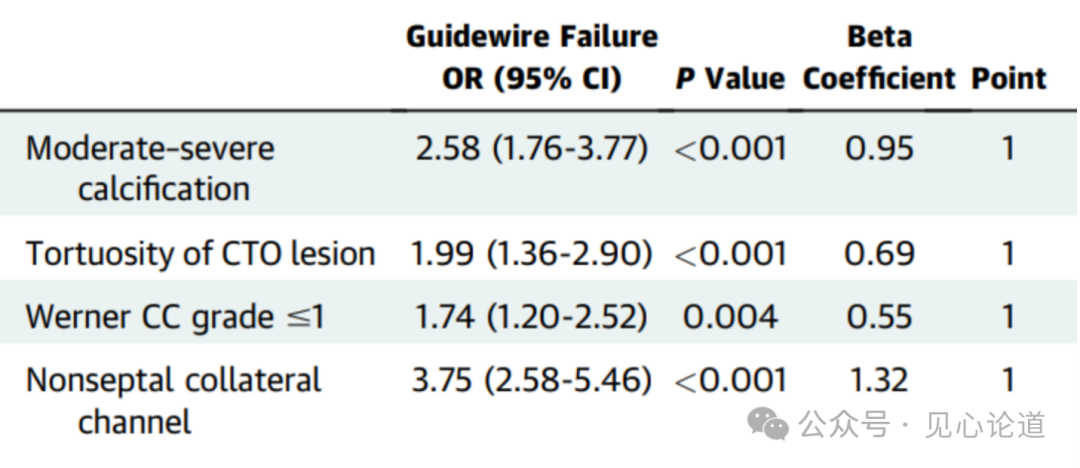Click the P value 0.004 cell

tap(730, 317)
